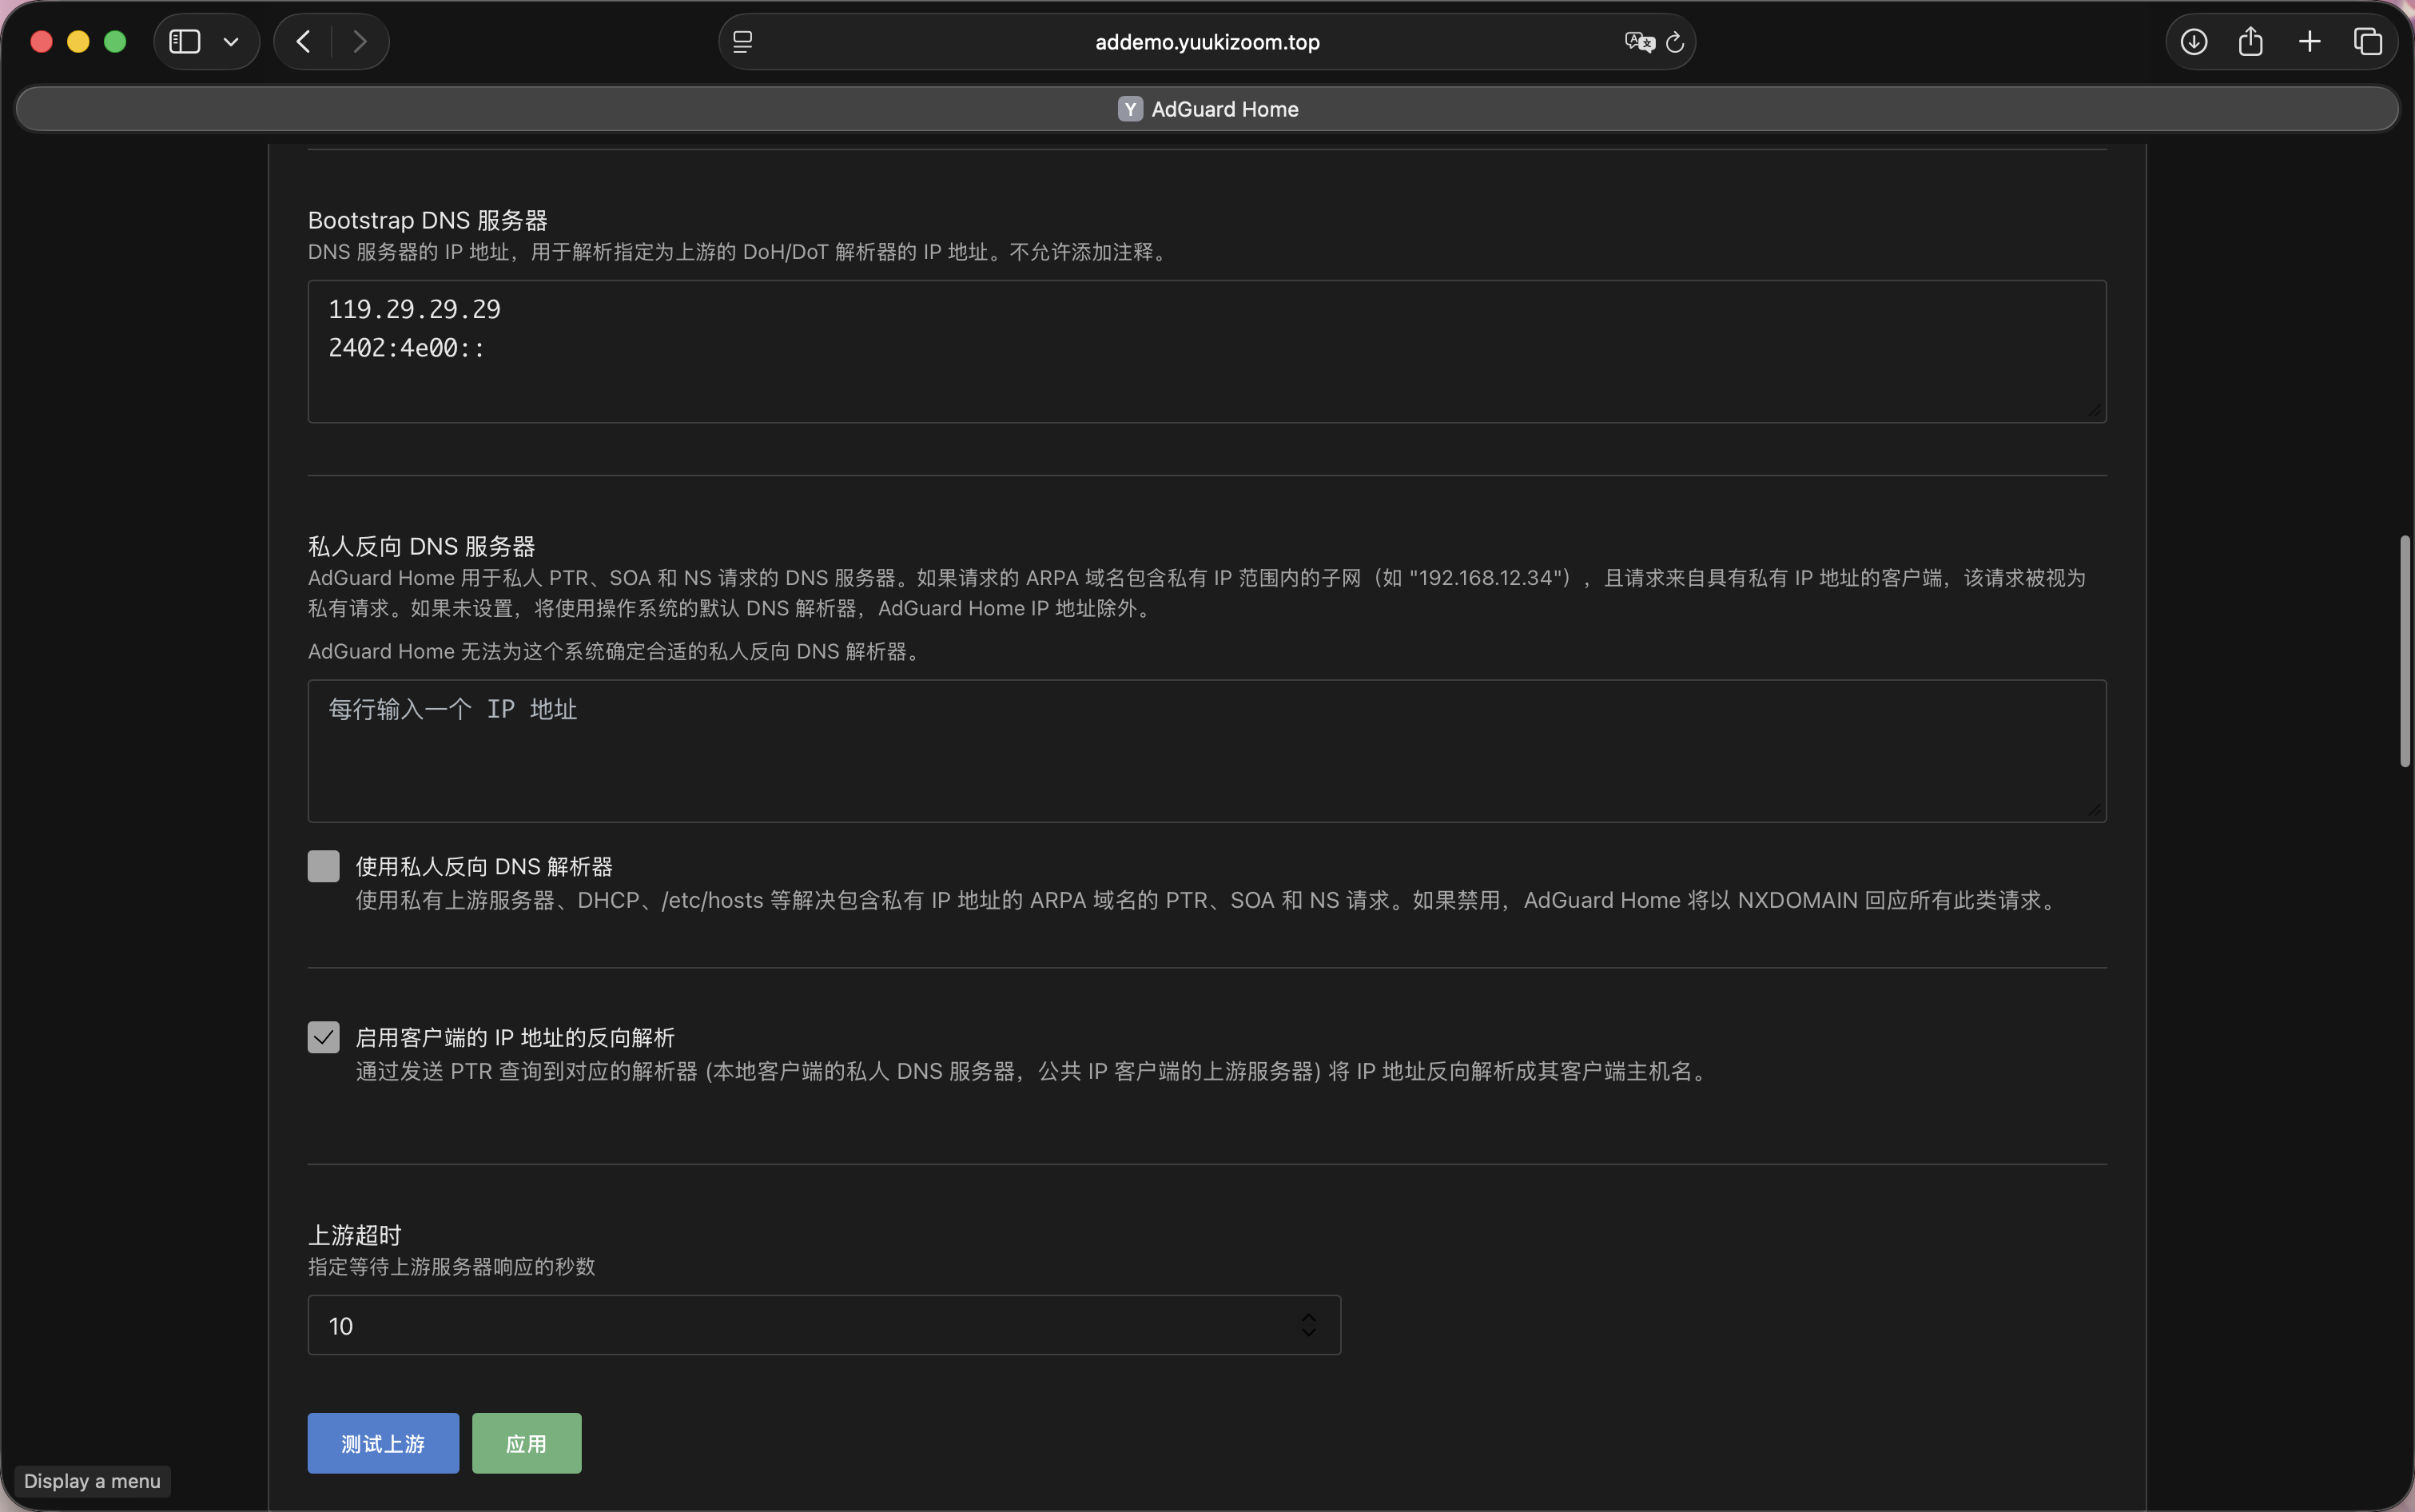
Task: Add a new tab with plus icon
Action: (2309, 42)
